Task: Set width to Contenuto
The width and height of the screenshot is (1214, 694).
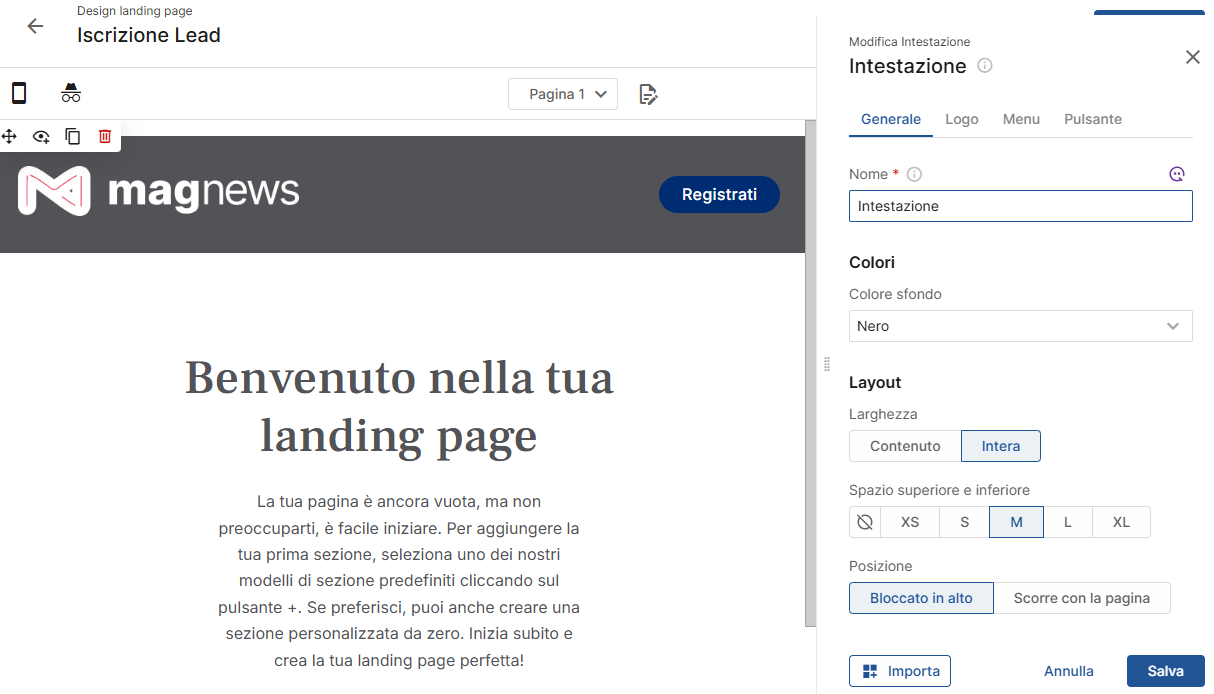Action: click(x=905, y=446)
